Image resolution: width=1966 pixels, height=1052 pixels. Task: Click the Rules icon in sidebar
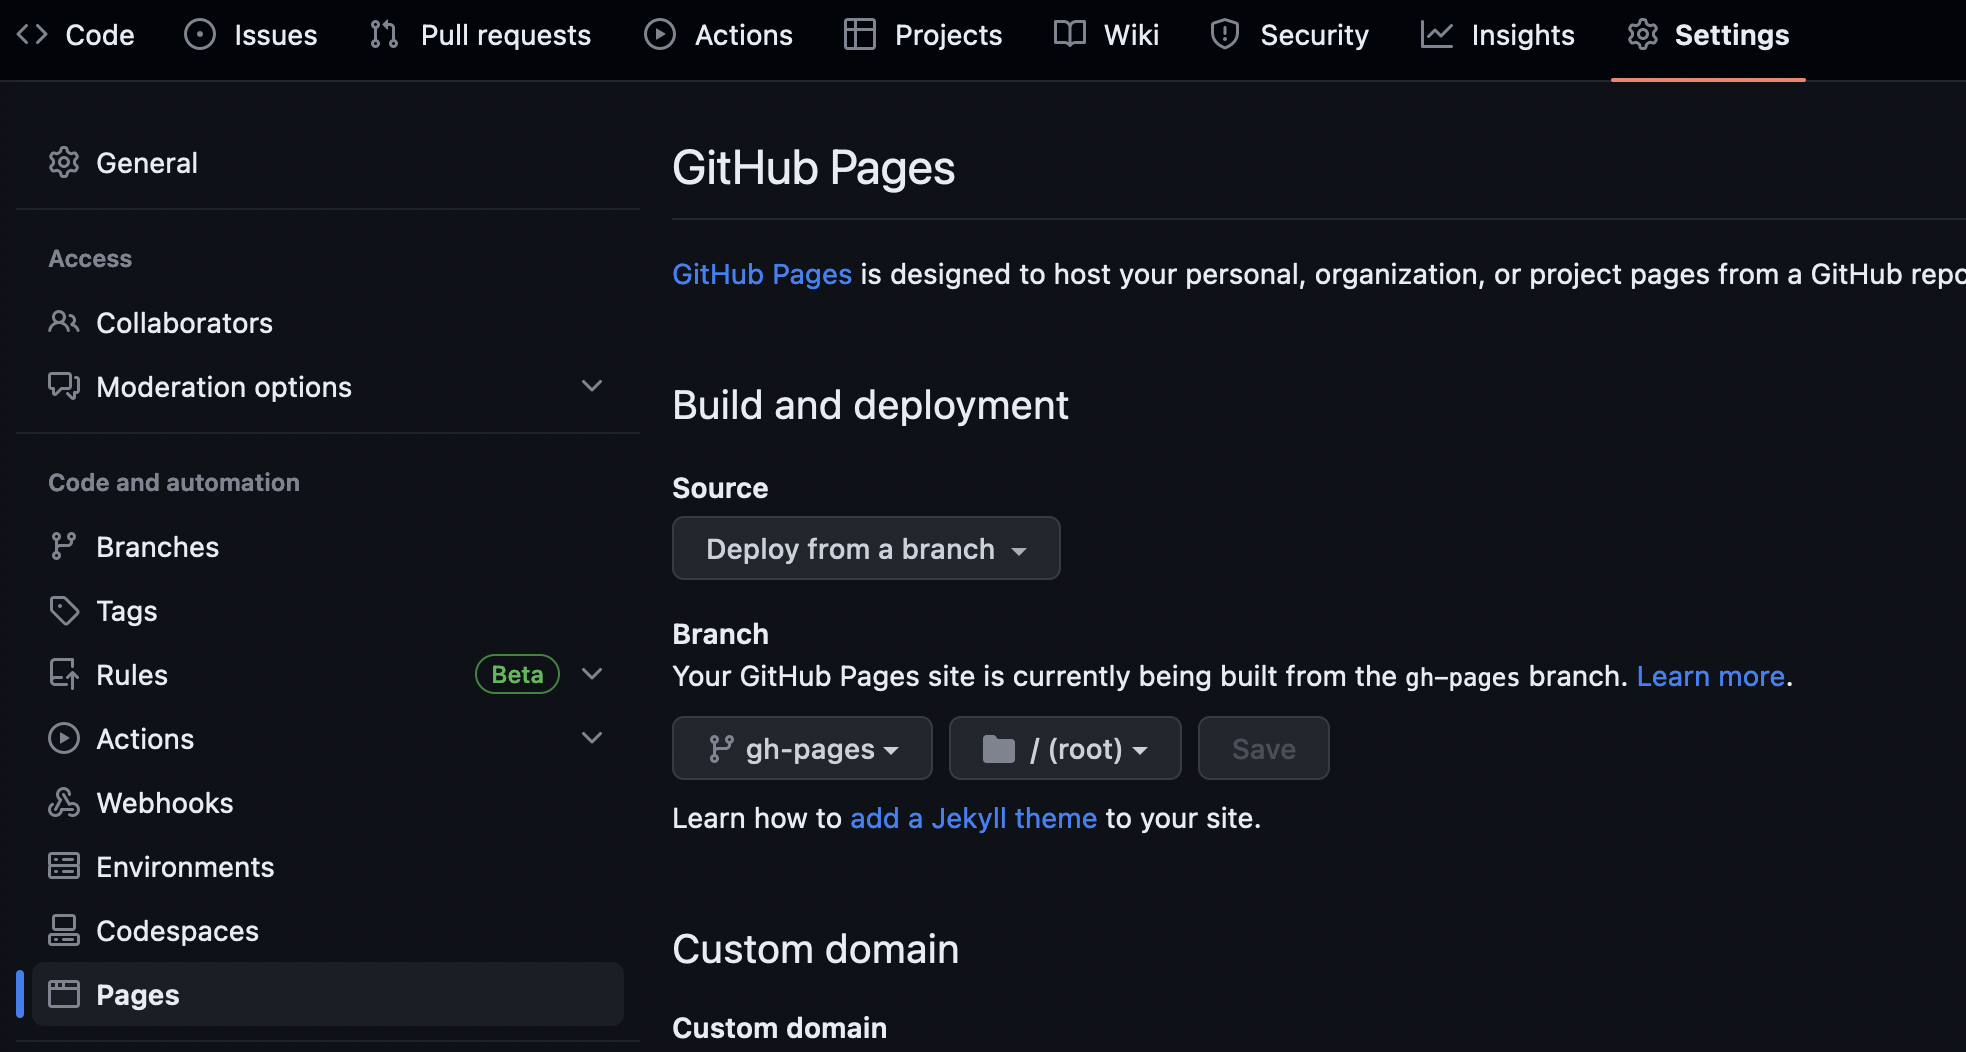point(64,674)
